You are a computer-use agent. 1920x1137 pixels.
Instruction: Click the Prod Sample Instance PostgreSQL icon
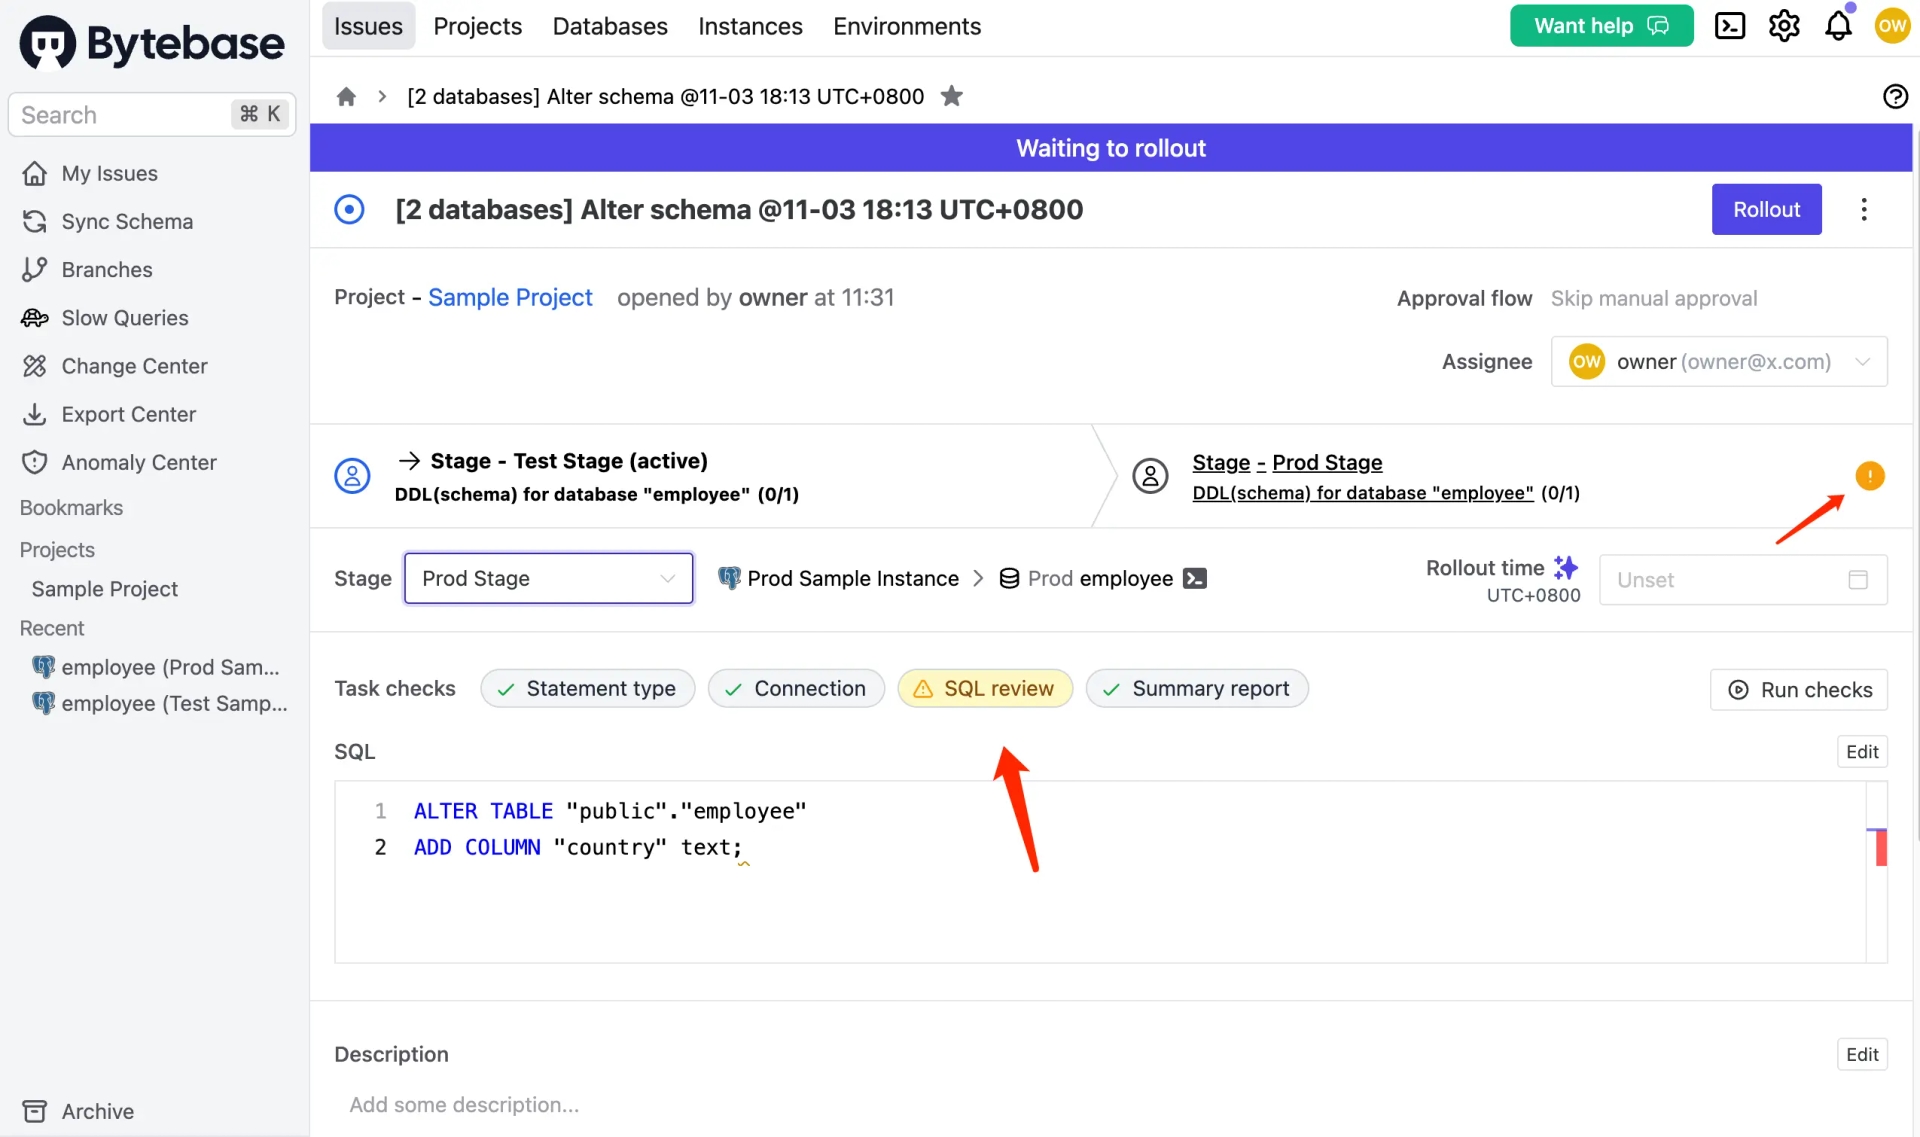click(x=729, y=578)
